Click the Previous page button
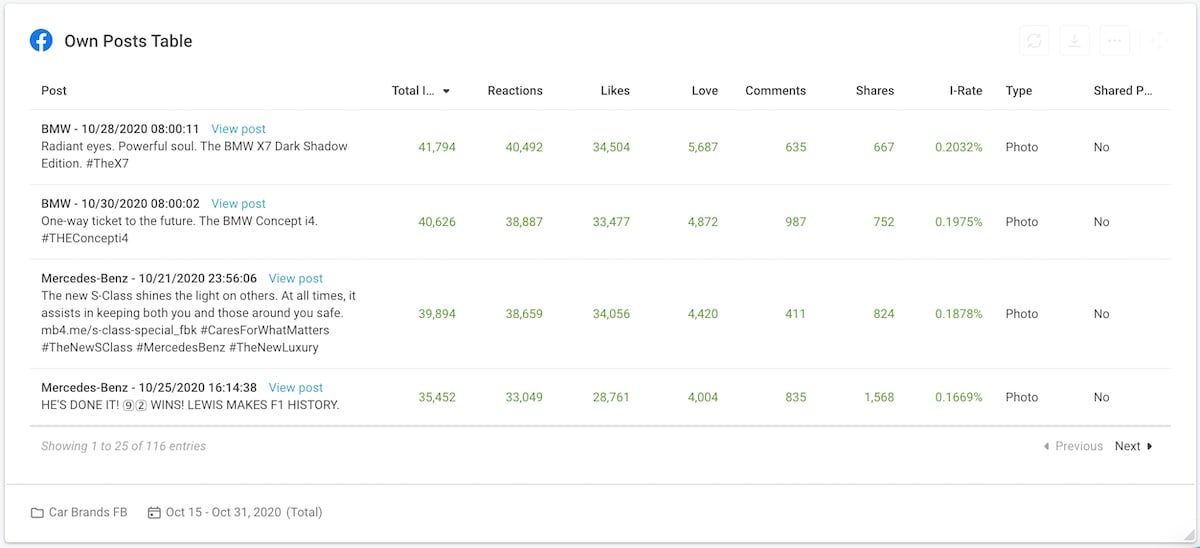 point(1073,447)
